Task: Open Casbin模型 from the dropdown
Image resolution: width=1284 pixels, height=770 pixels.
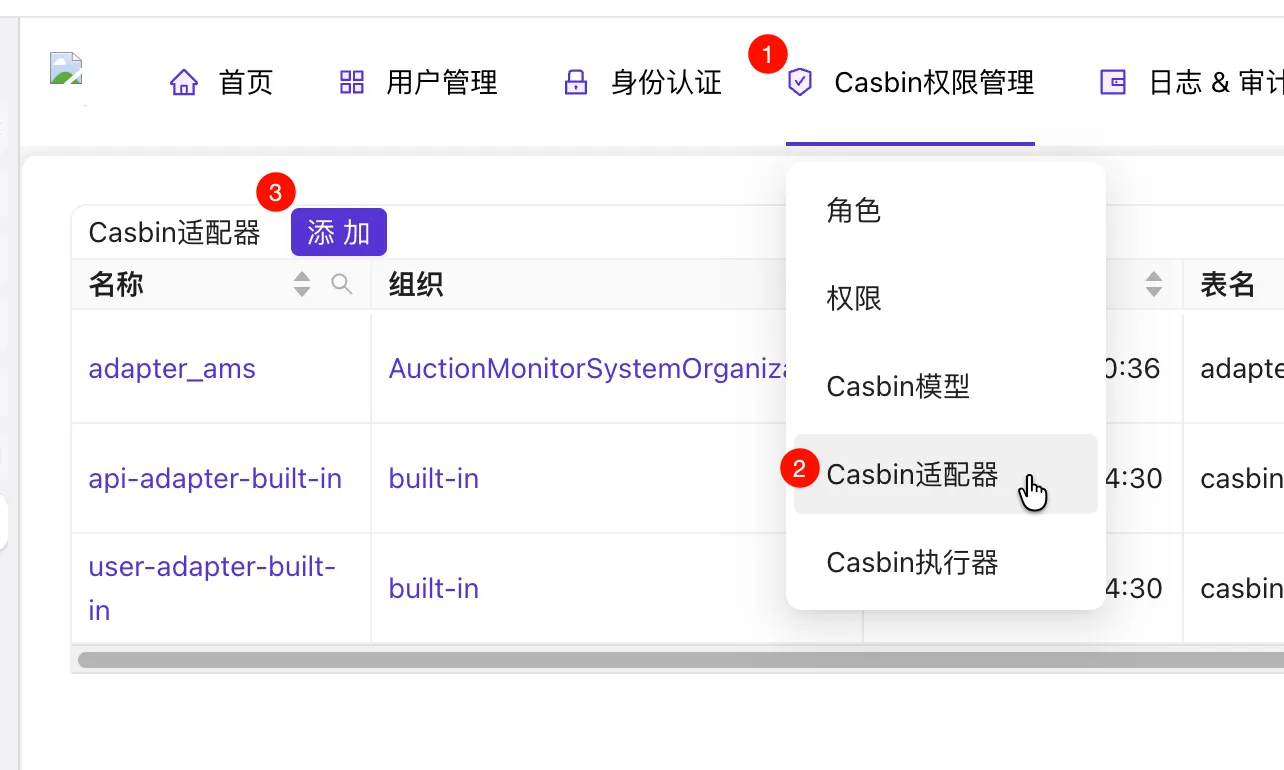Action: tap(898, 386)
